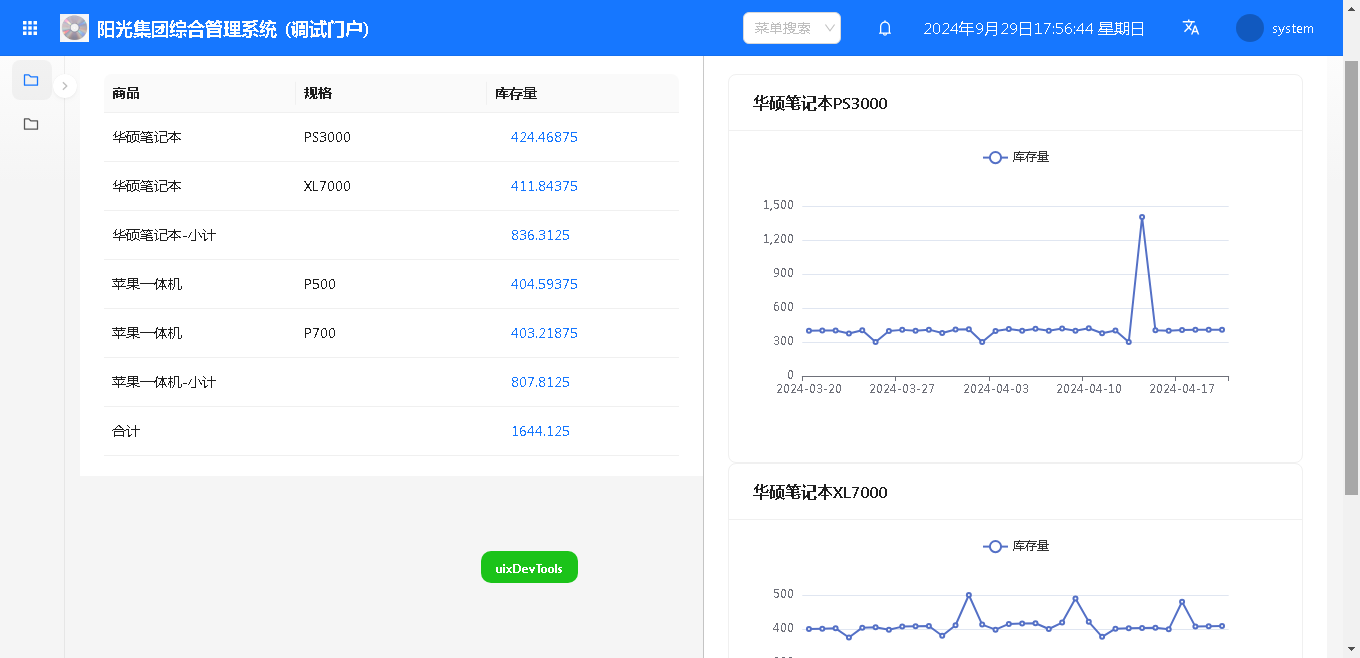Expand the sidebar with chevron arrow
Screen dimensions: 1360x658
(64, 86)
